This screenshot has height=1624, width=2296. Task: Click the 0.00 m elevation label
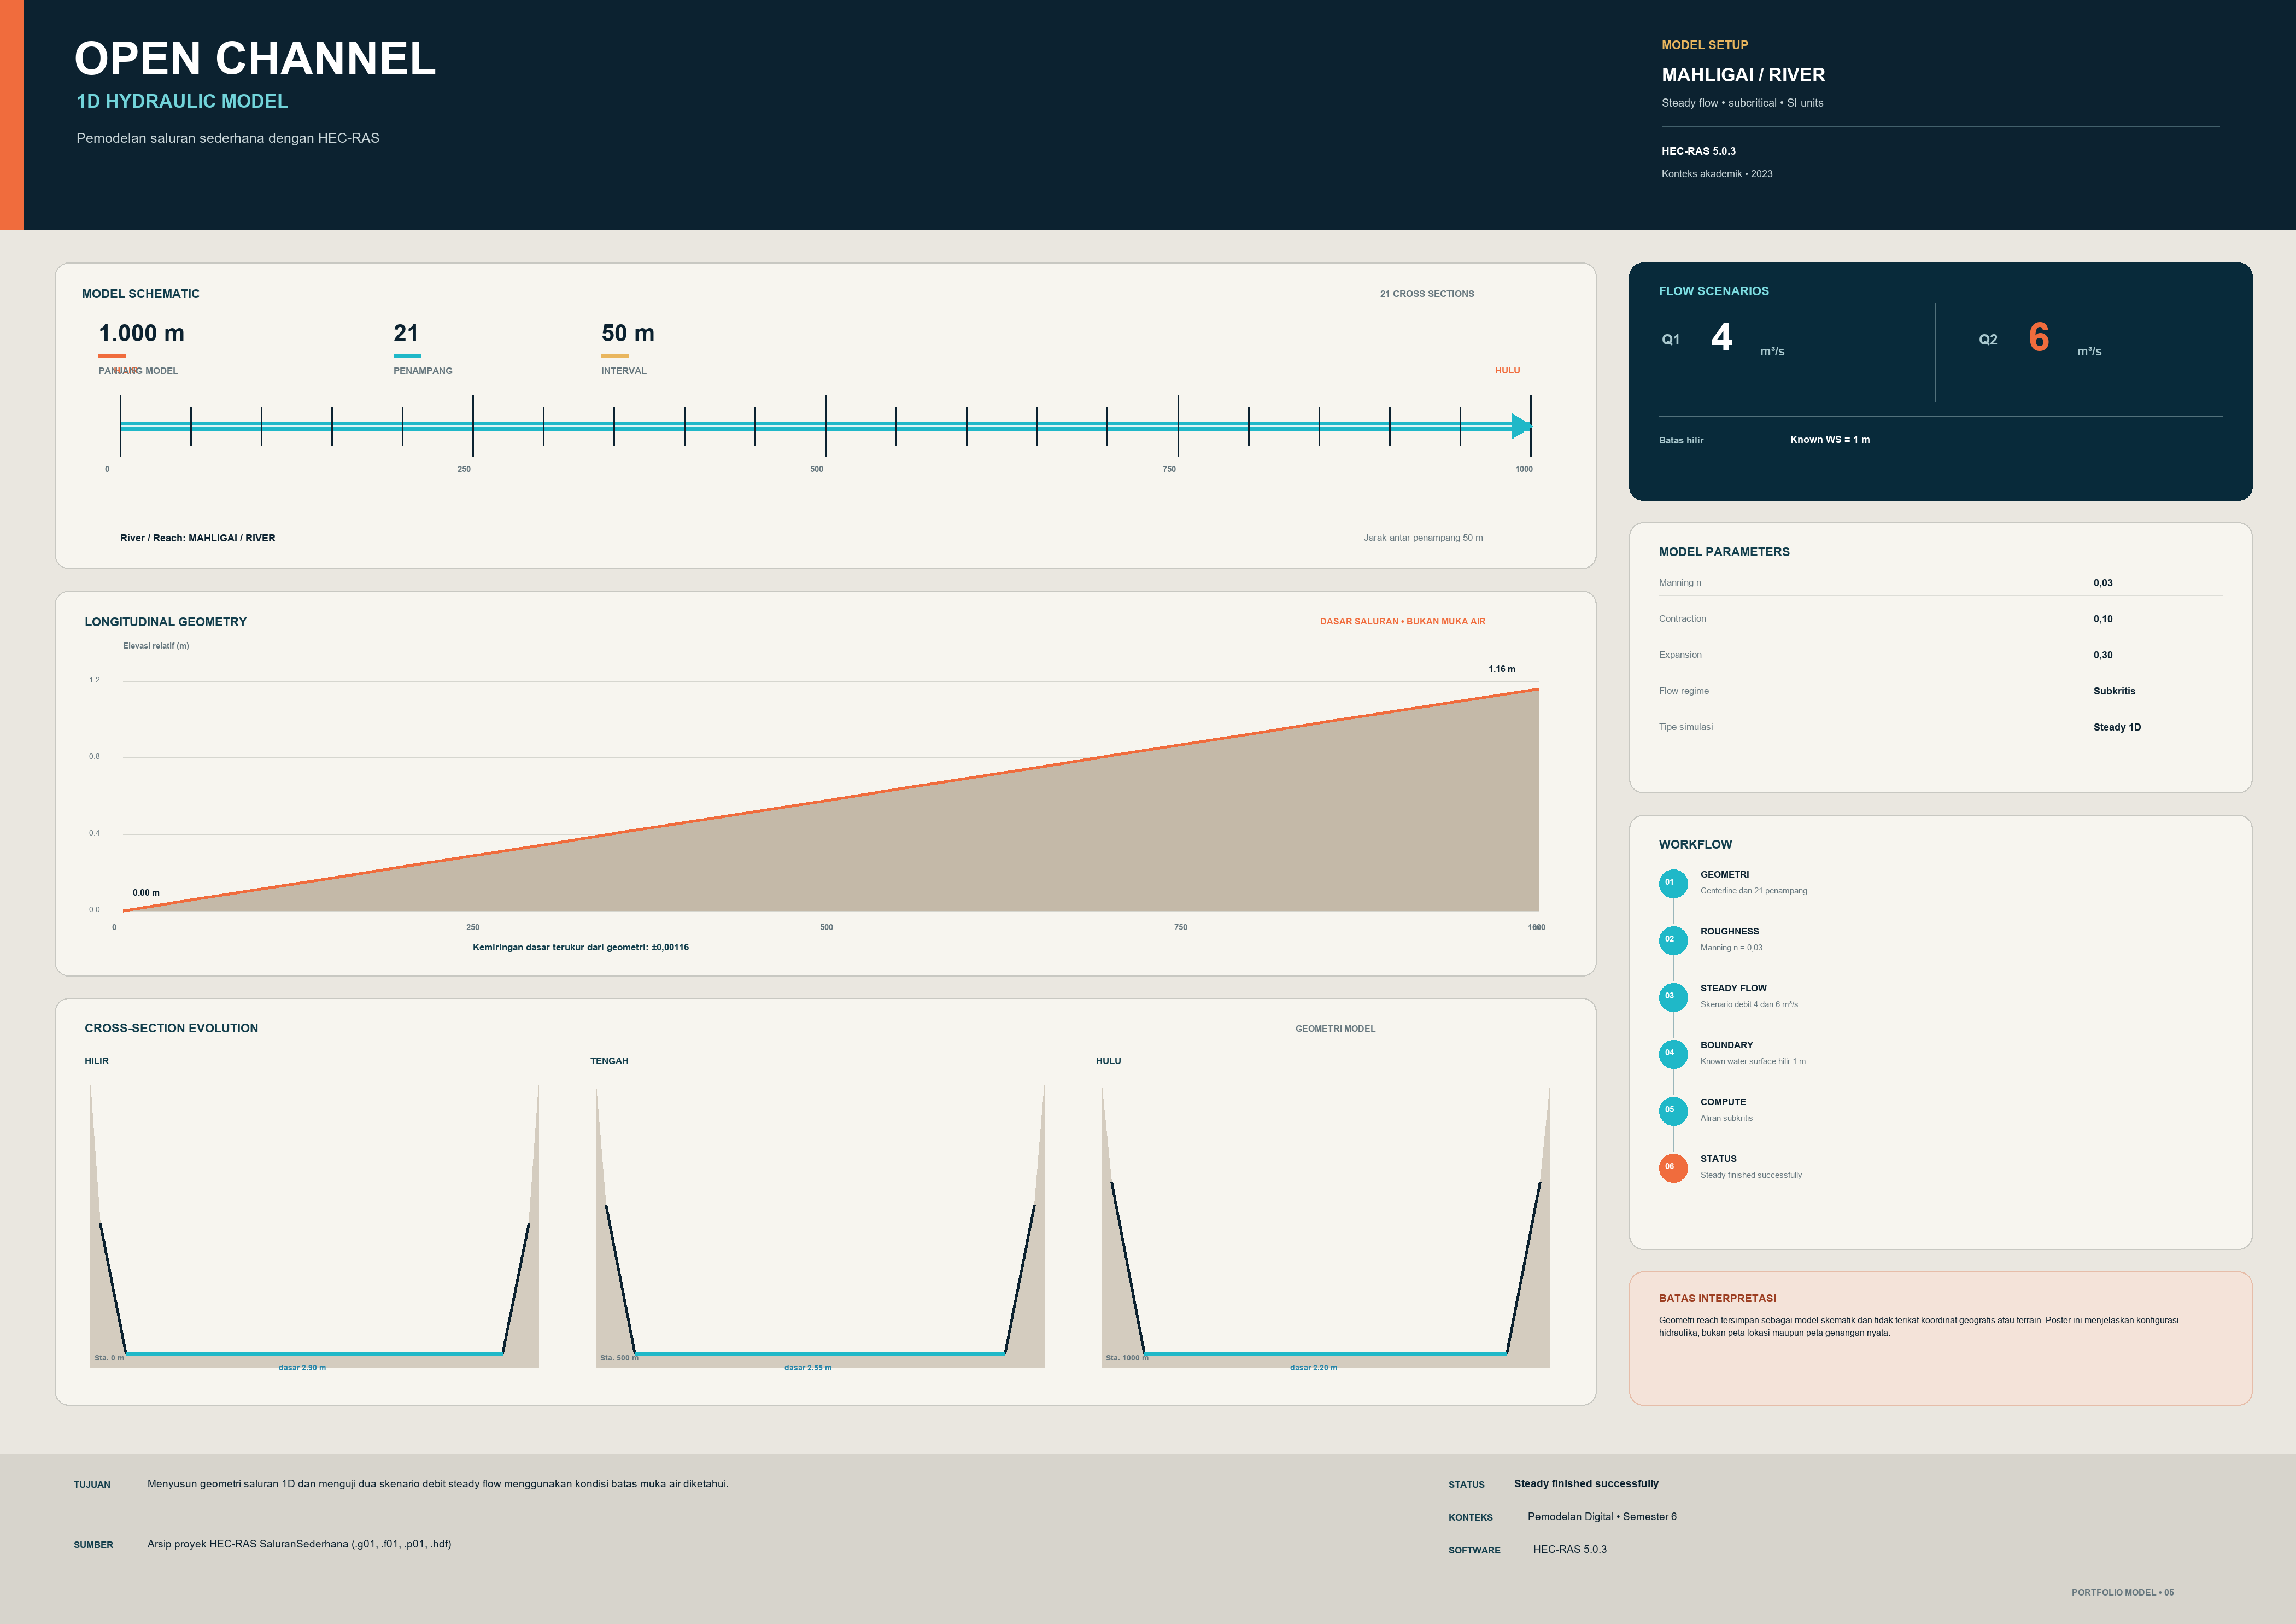click(x=146, y=893)
